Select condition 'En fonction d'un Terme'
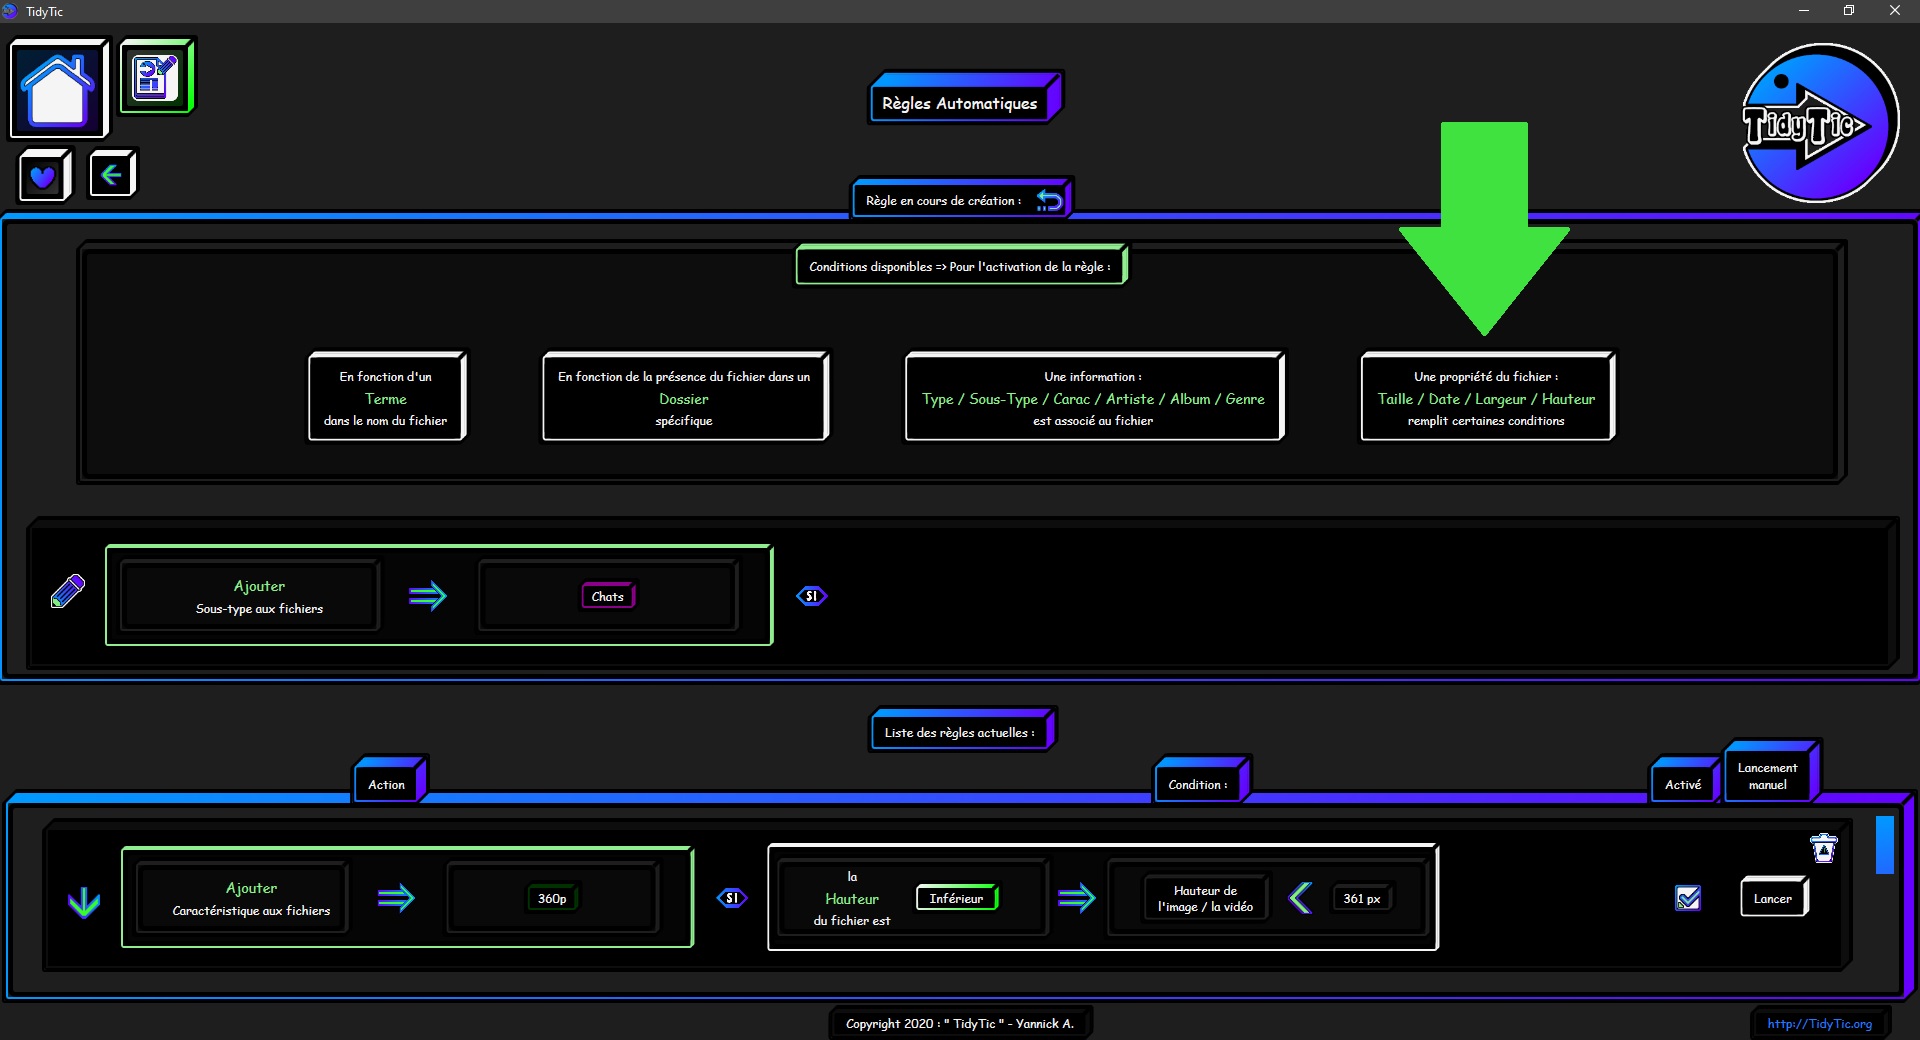The height and width of the screenshot is (1040, 1920). 386,397
